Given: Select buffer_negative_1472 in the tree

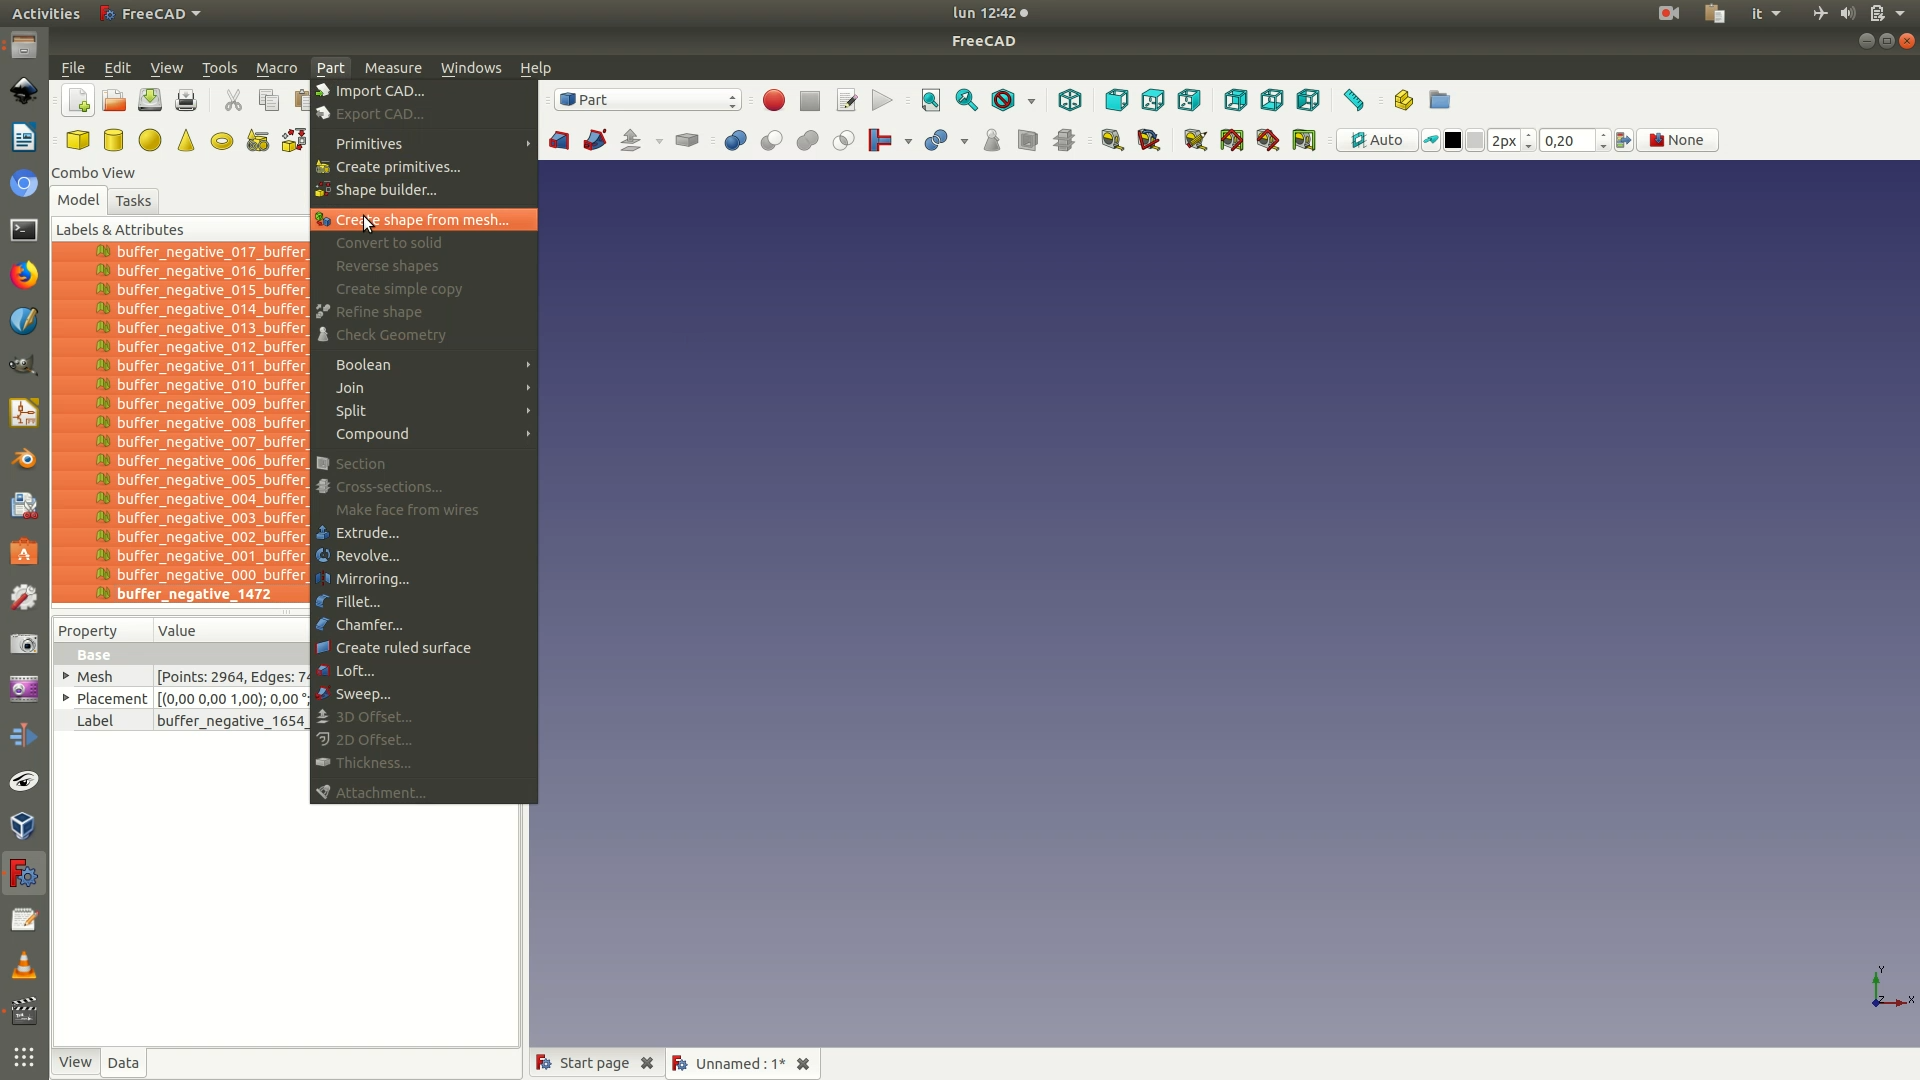Looking at the screenshot, I should pyautogui.click(x=193, y=594).
